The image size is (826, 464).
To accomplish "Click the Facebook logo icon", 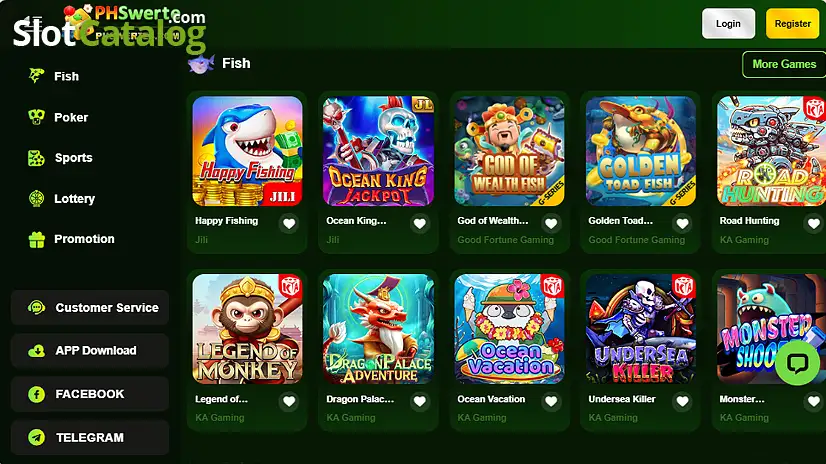I will tap(36, 394).
